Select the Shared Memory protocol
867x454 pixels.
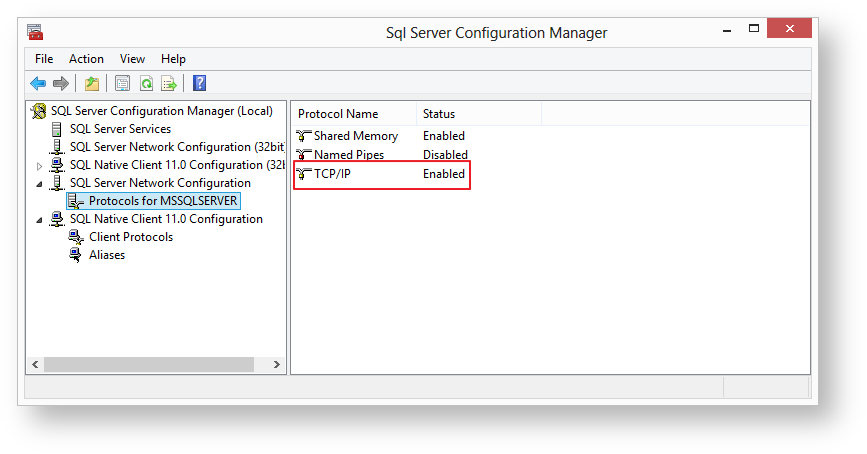click(x=355, y=136)
